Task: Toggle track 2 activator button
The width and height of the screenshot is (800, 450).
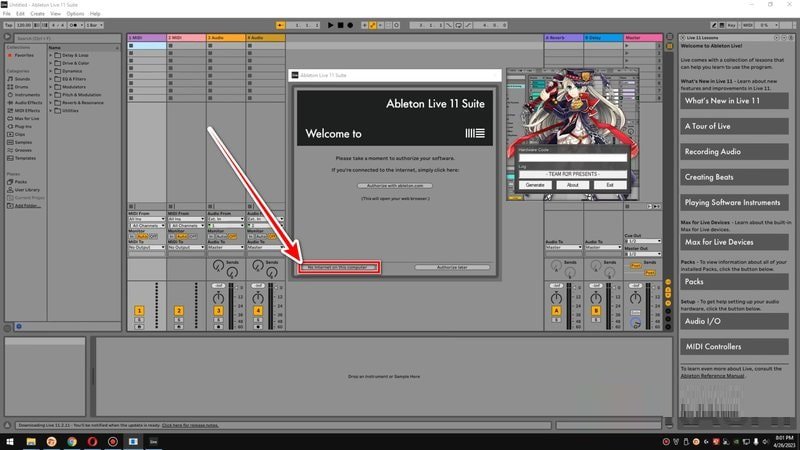Action: [179, 310]
